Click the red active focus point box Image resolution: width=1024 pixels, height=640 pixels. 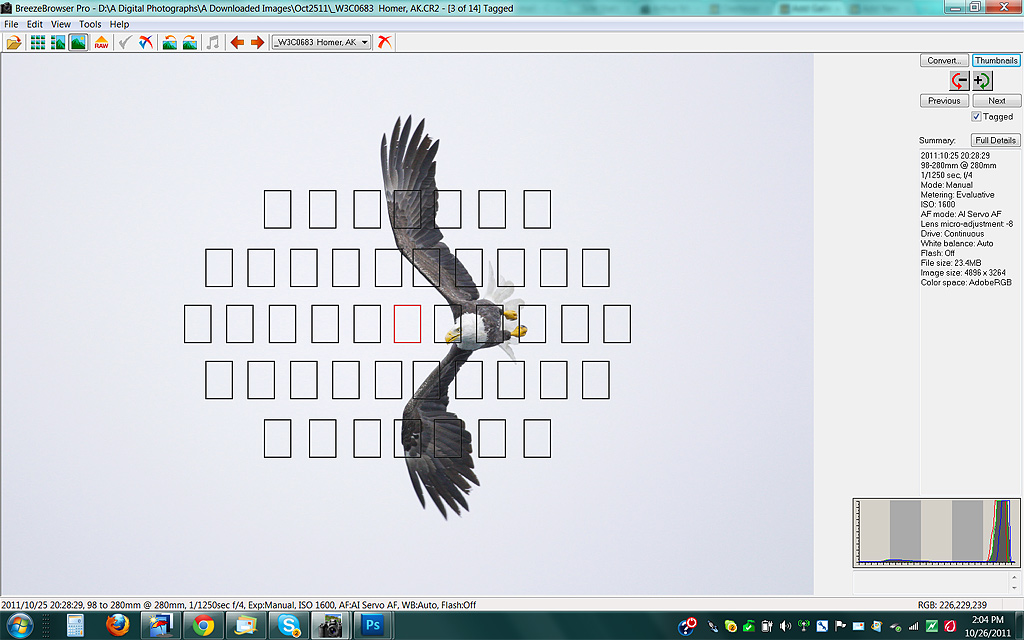[408, 323]
